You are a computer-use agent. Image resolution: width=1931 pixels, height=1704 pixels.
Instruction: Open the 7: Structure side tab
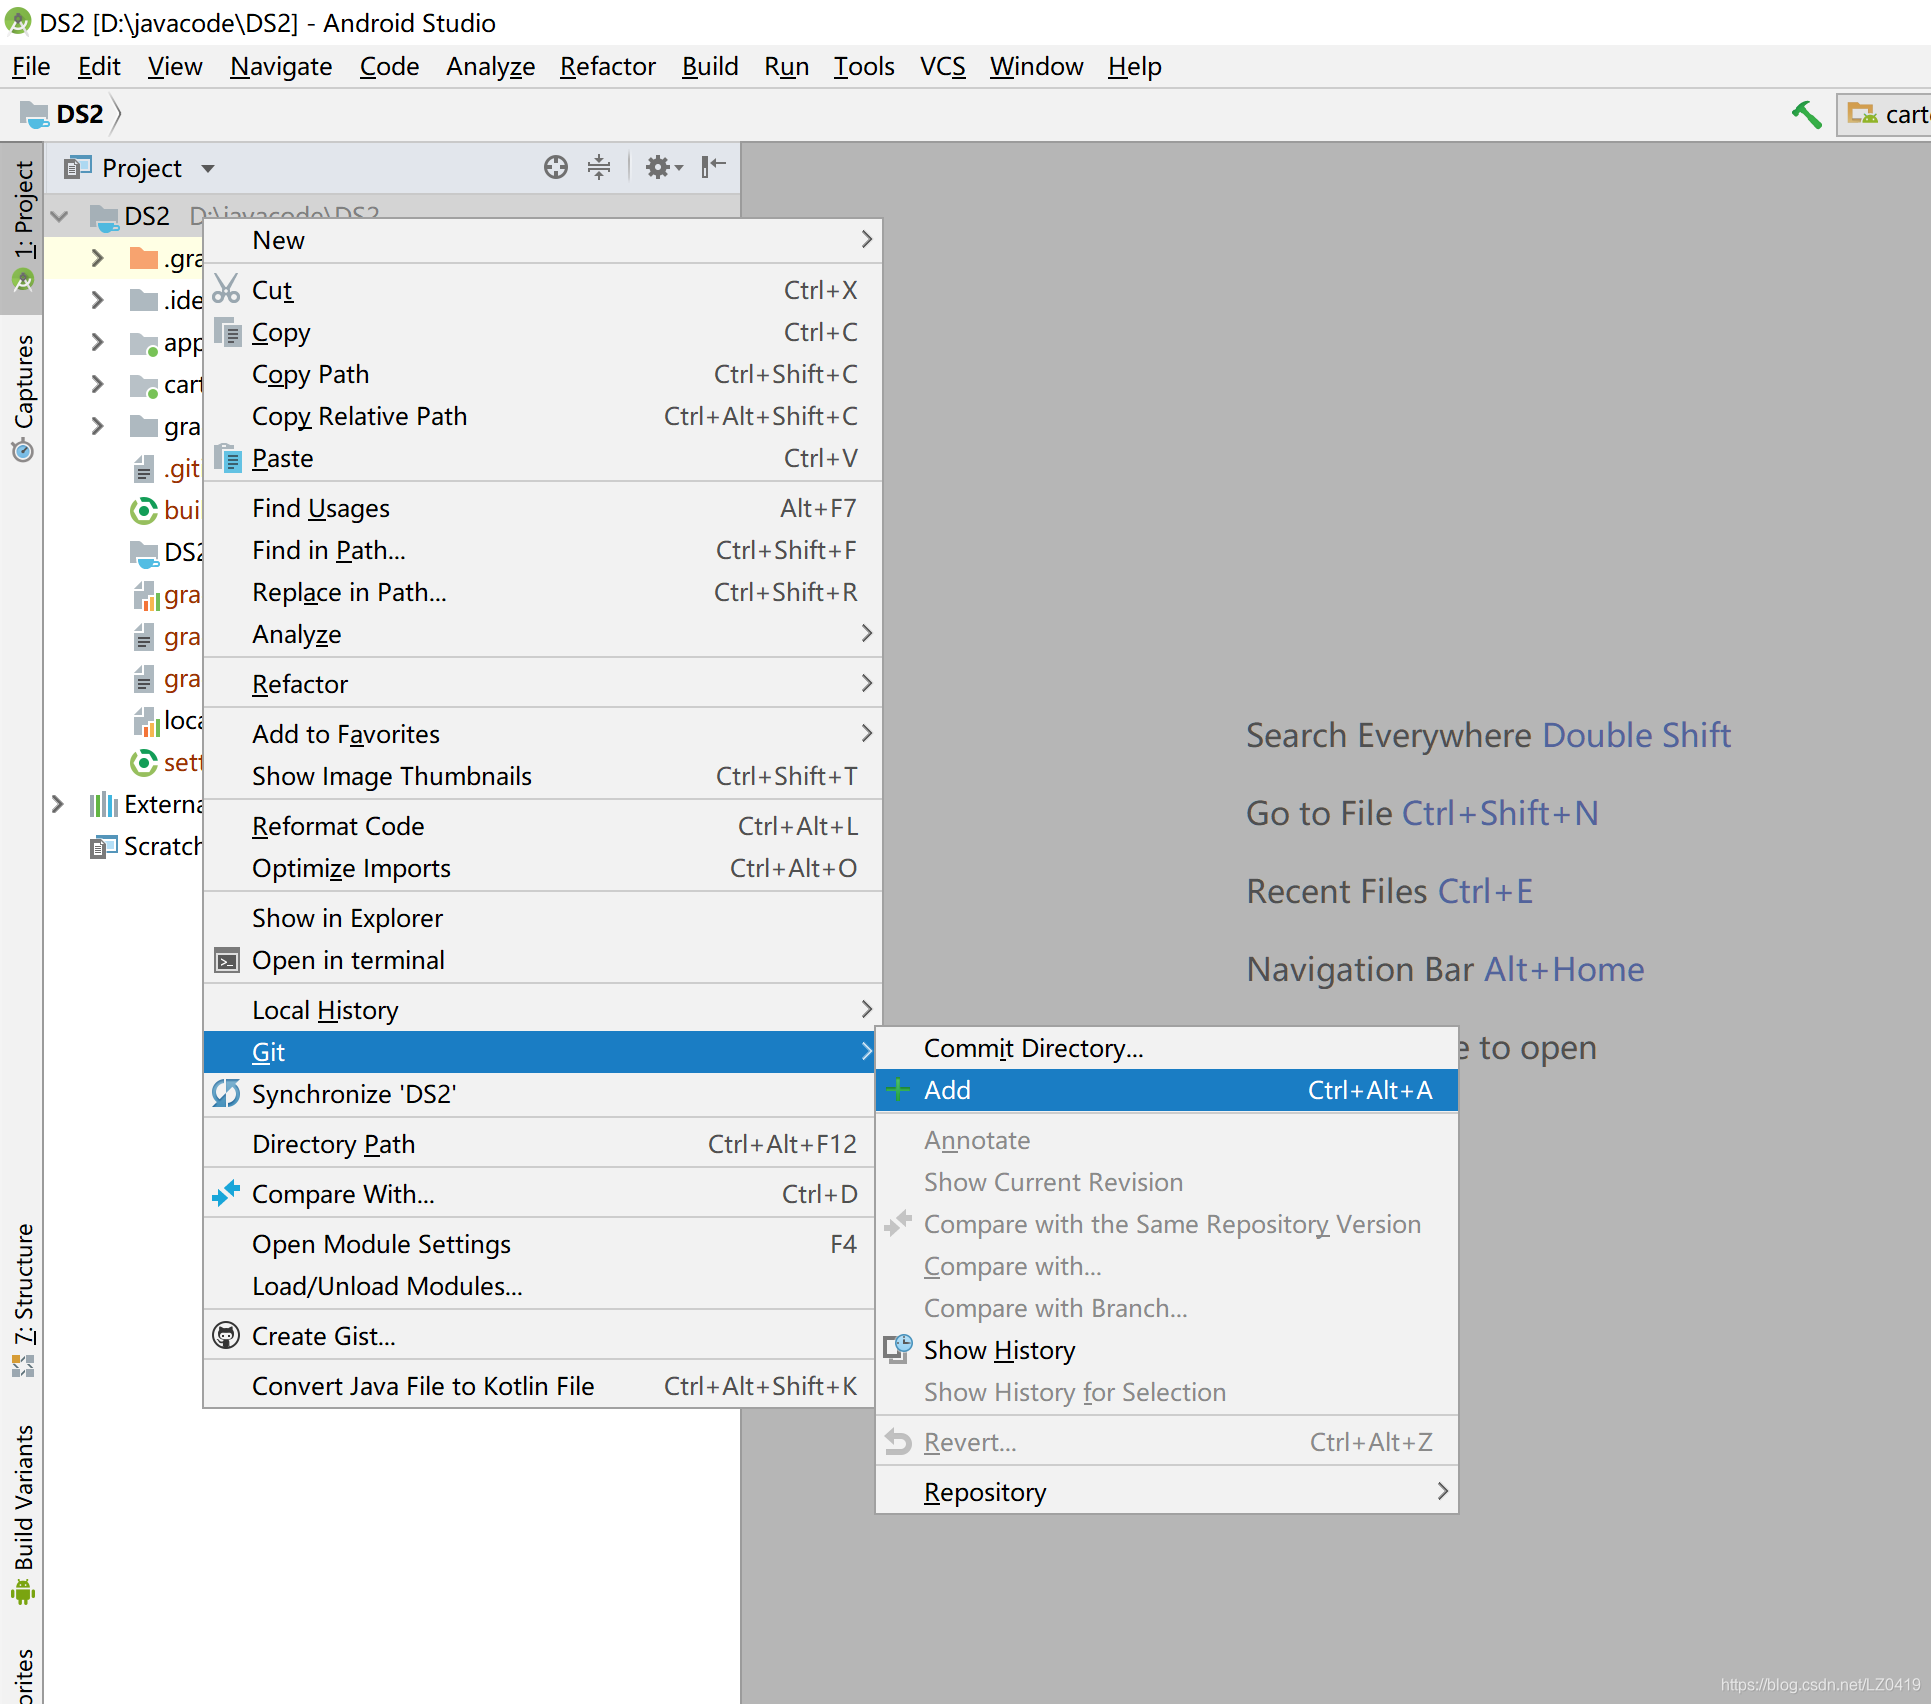click(22, 1300)
